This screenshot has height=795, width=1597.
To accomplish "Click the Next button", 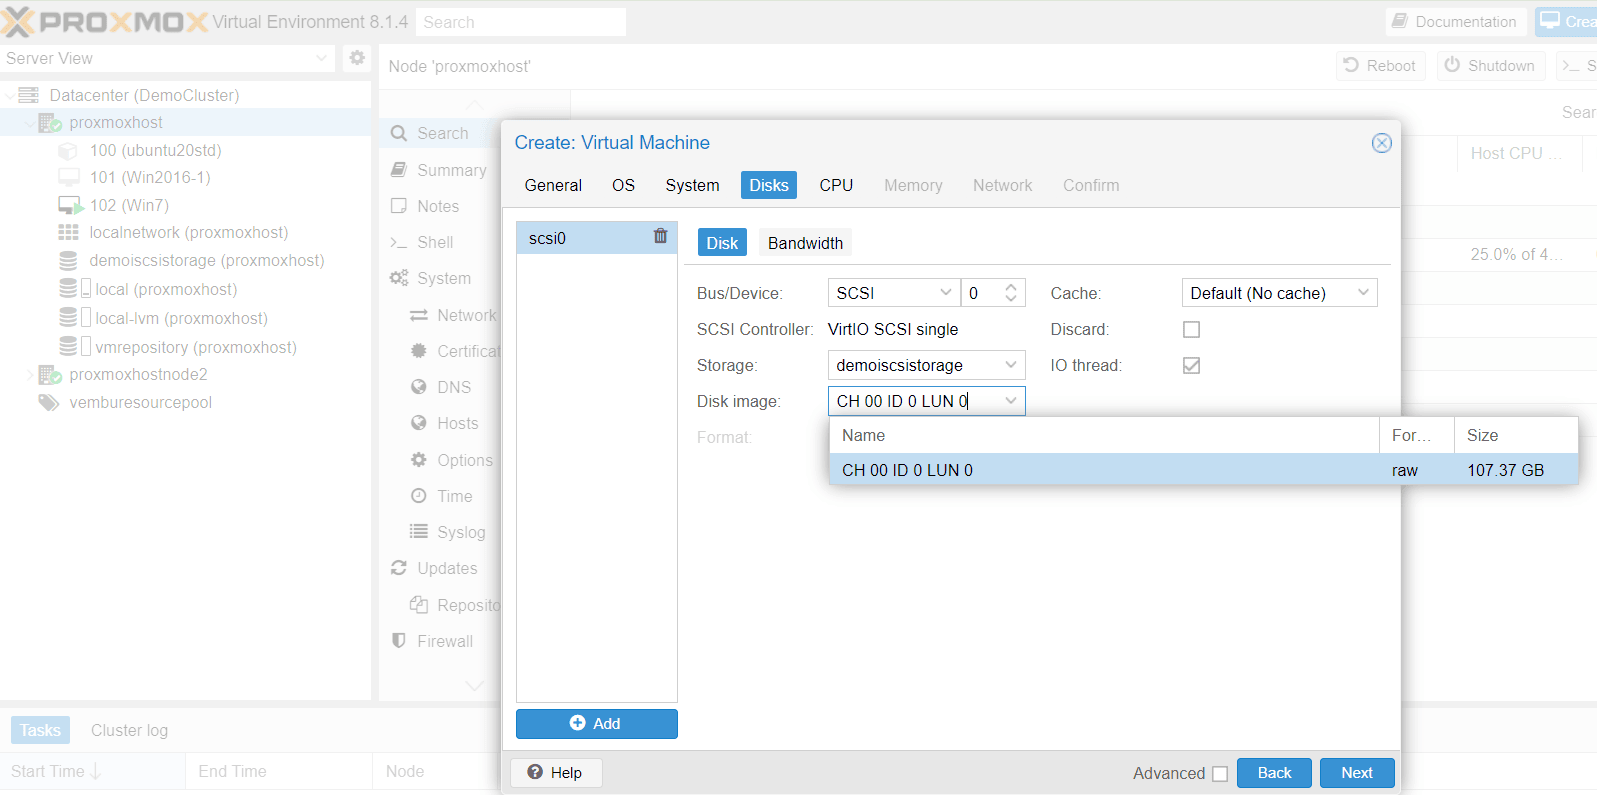I will tap(1356, 773).
